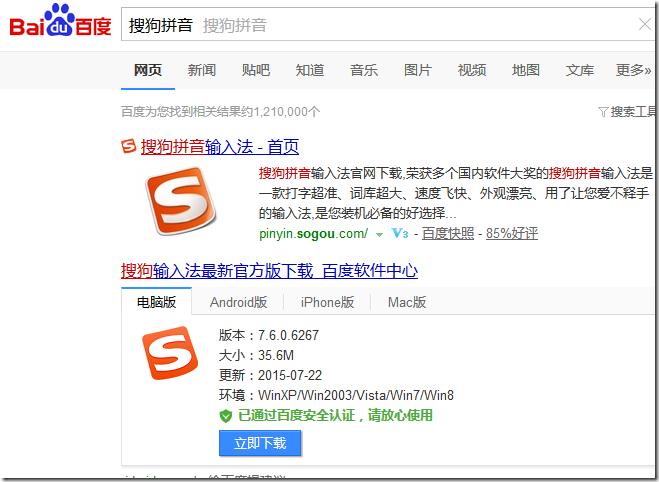Switch to iPhone版 tab
The height and width of the screenshot is (482, 659).
coord(327,302)
